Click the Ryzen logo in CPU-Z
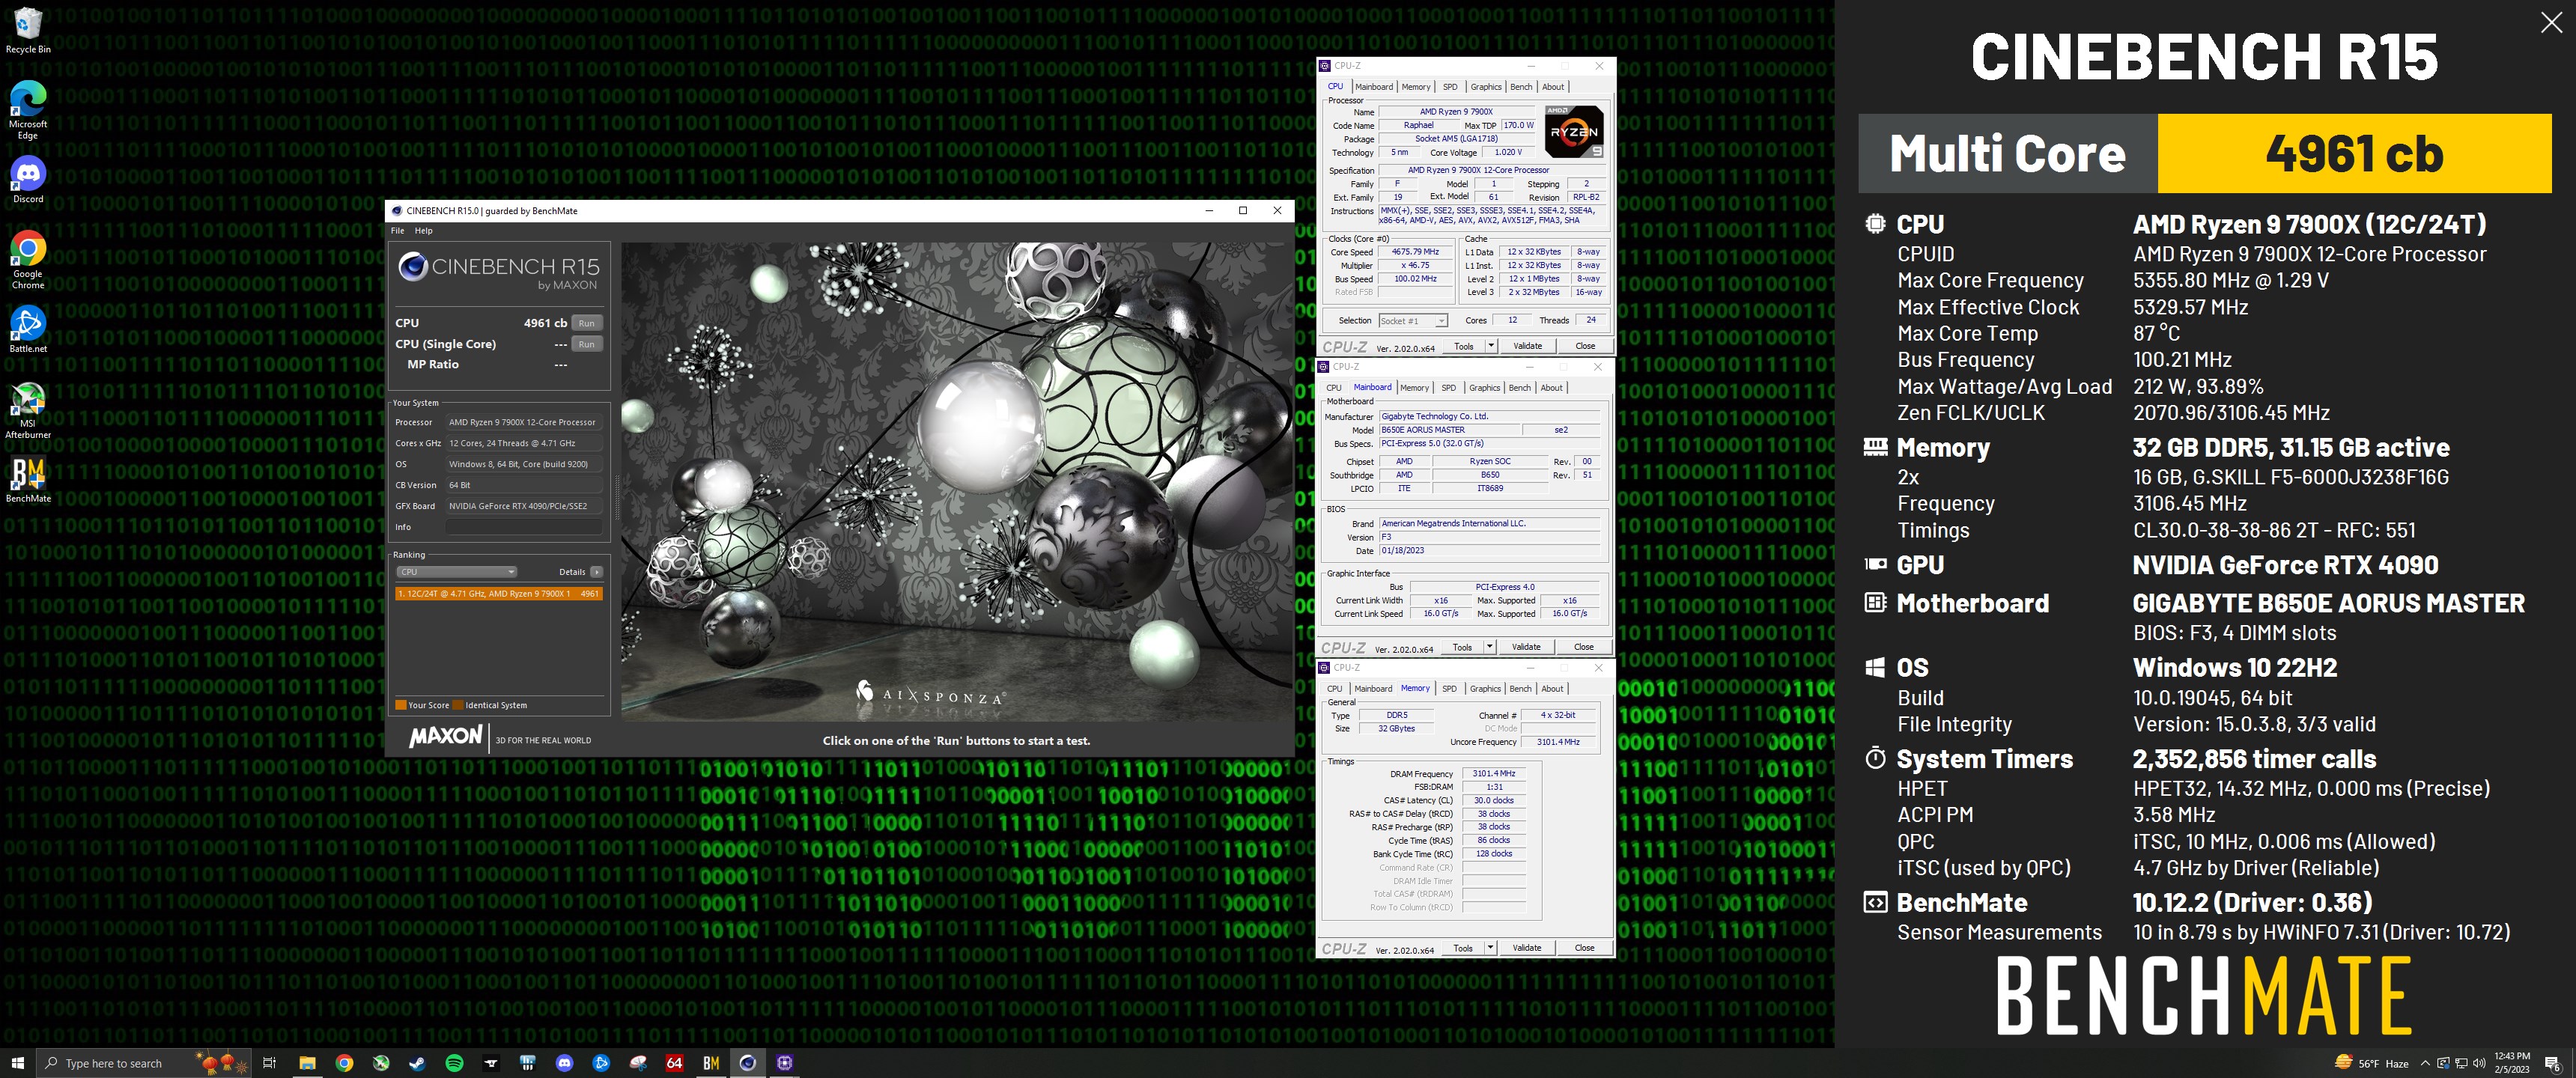2576x1078 pixels. pyautogui.click(x=1574, y=132)
